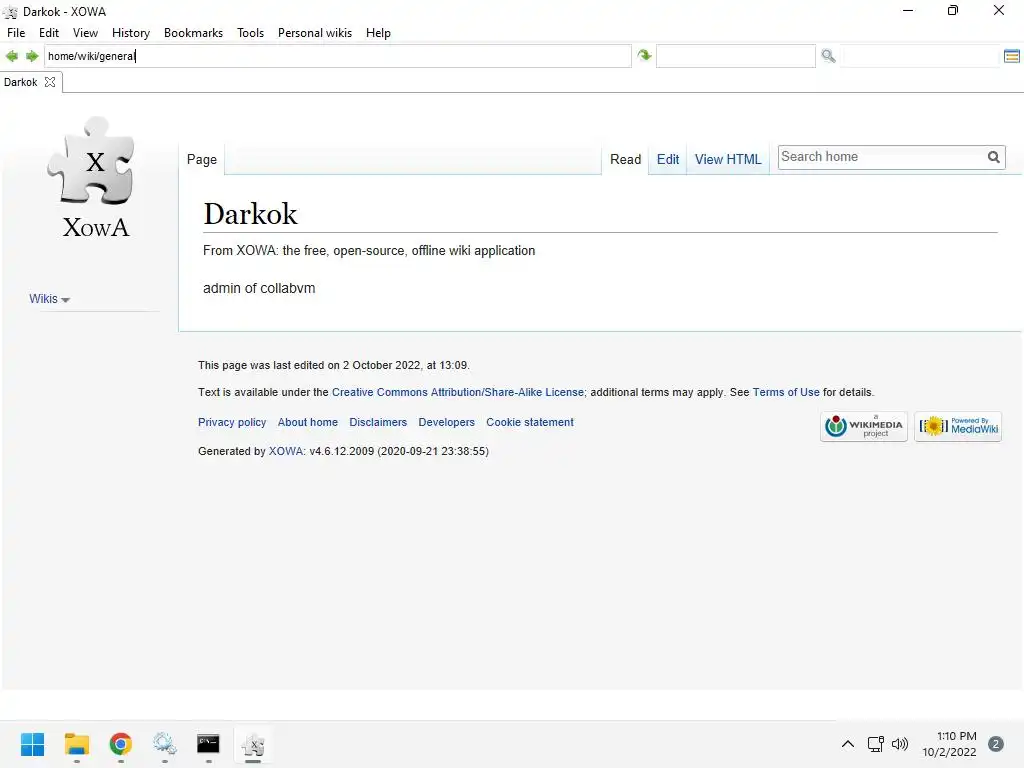The width and height of the screenshot is (1024, 768).
Task: Click the Darkok page heading
Action: pos(250,214)
